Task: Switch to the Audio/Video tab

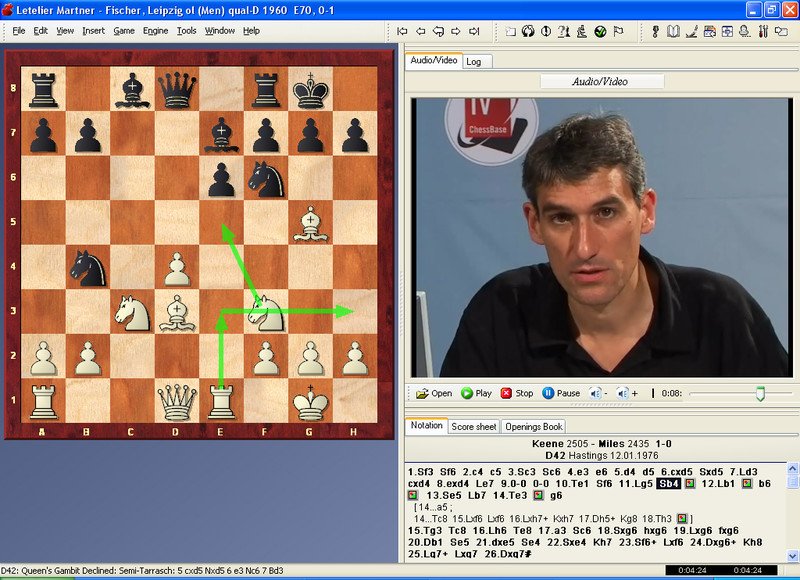Action: [434, 60]
